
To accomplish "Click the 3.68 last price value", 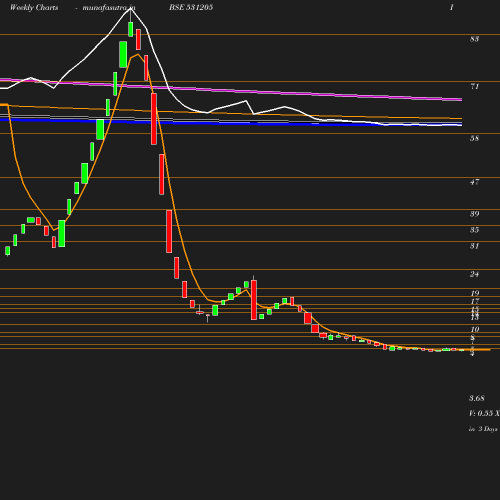I will click(477, 398).
